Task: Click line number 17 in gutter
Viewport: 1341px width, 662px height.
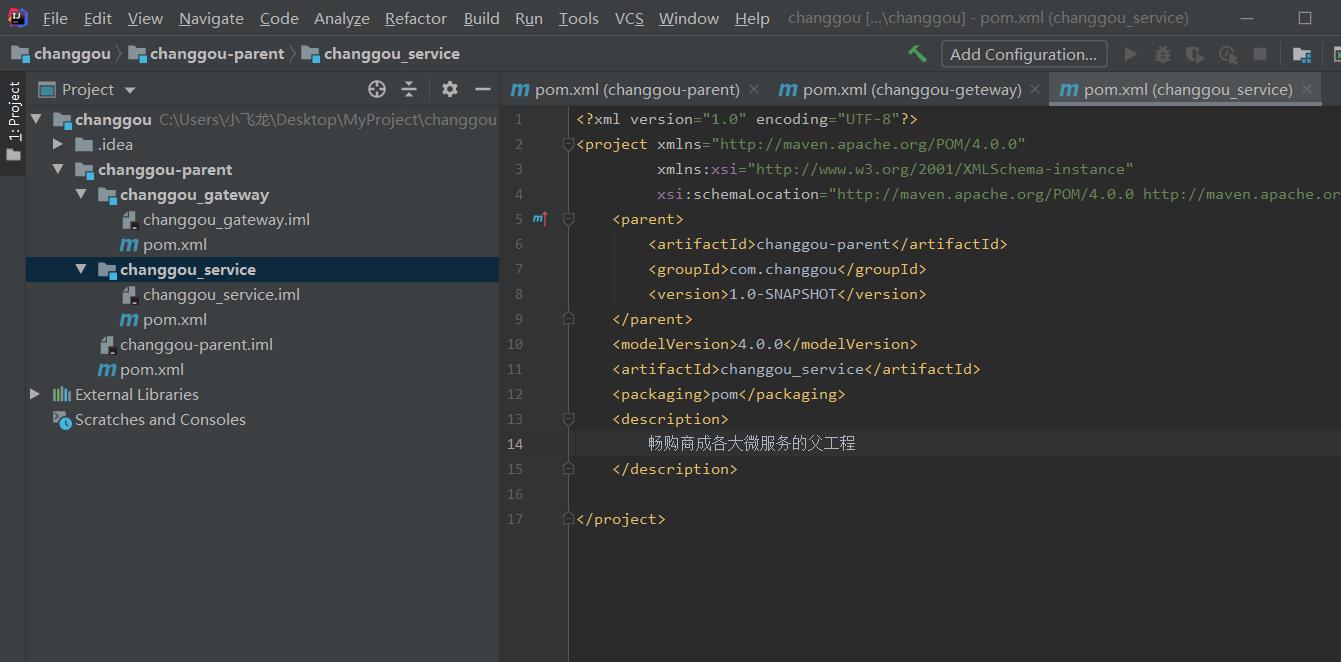Action: coord(515,519)
